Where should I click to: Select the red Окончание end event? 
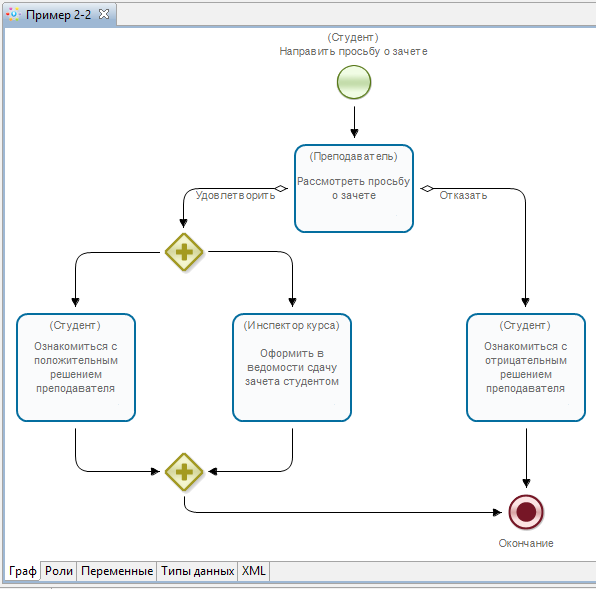(x=526, y=512)
